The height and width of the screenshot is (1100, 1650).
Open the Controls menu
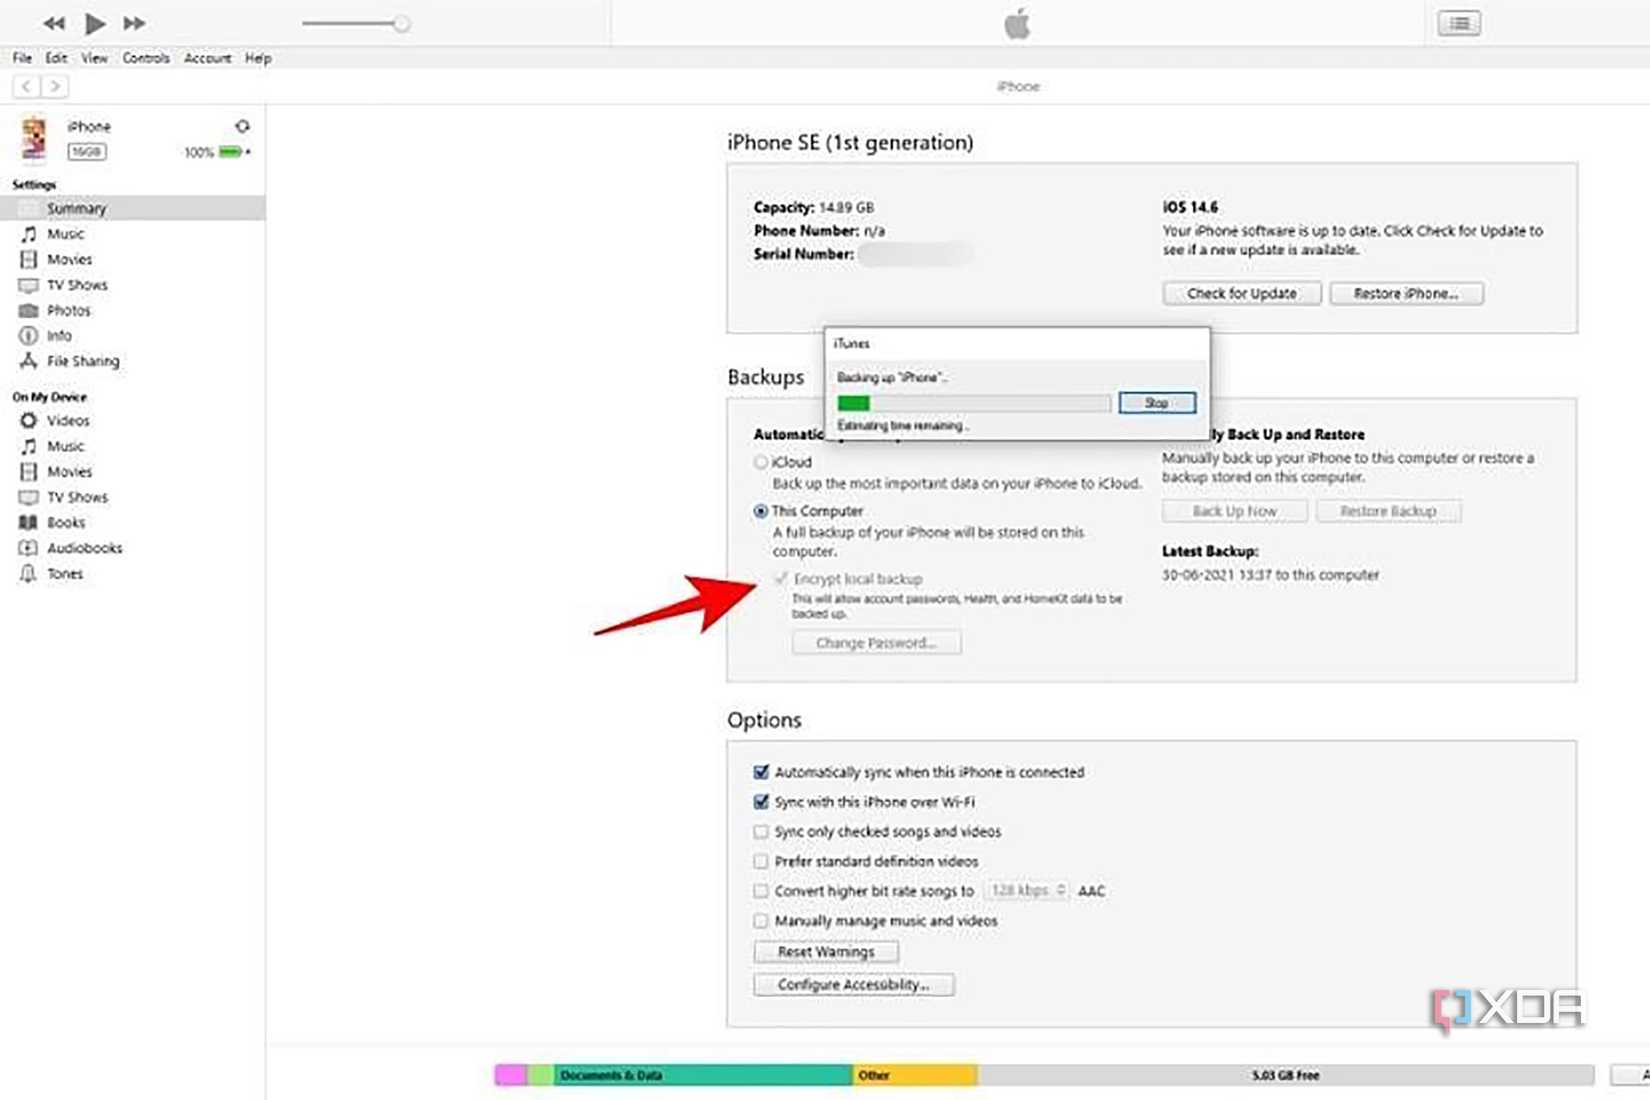coord(146,58)
